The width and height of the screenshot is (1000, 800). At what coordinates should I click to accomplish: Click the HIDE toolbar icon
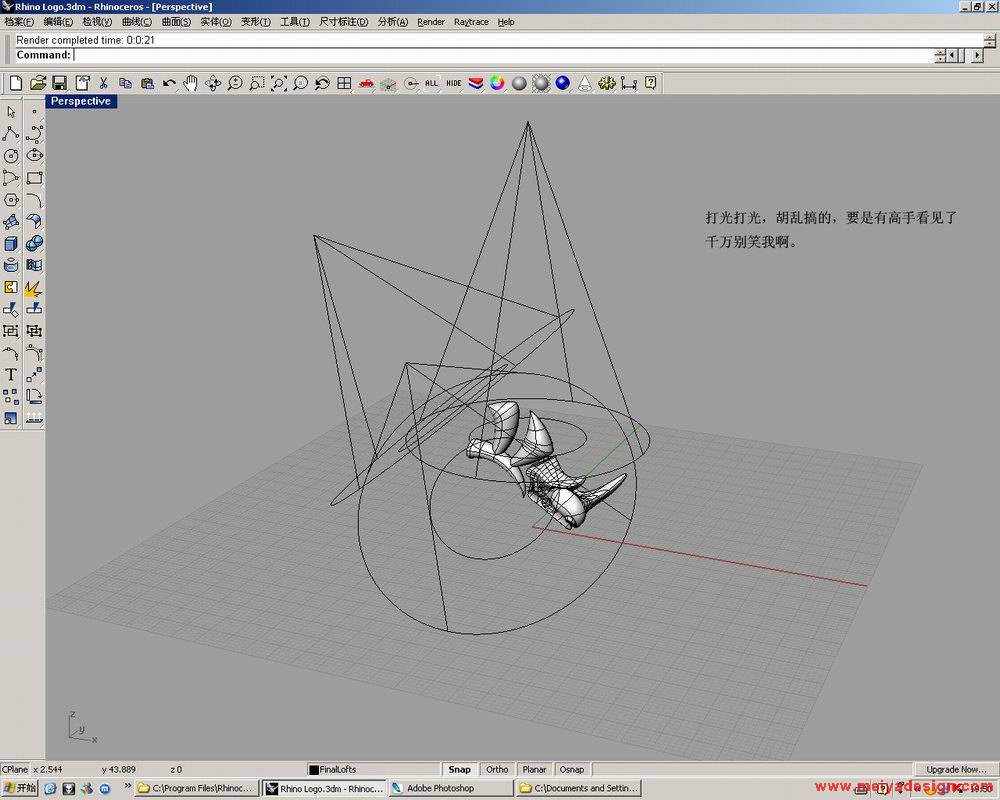(453, 83)
